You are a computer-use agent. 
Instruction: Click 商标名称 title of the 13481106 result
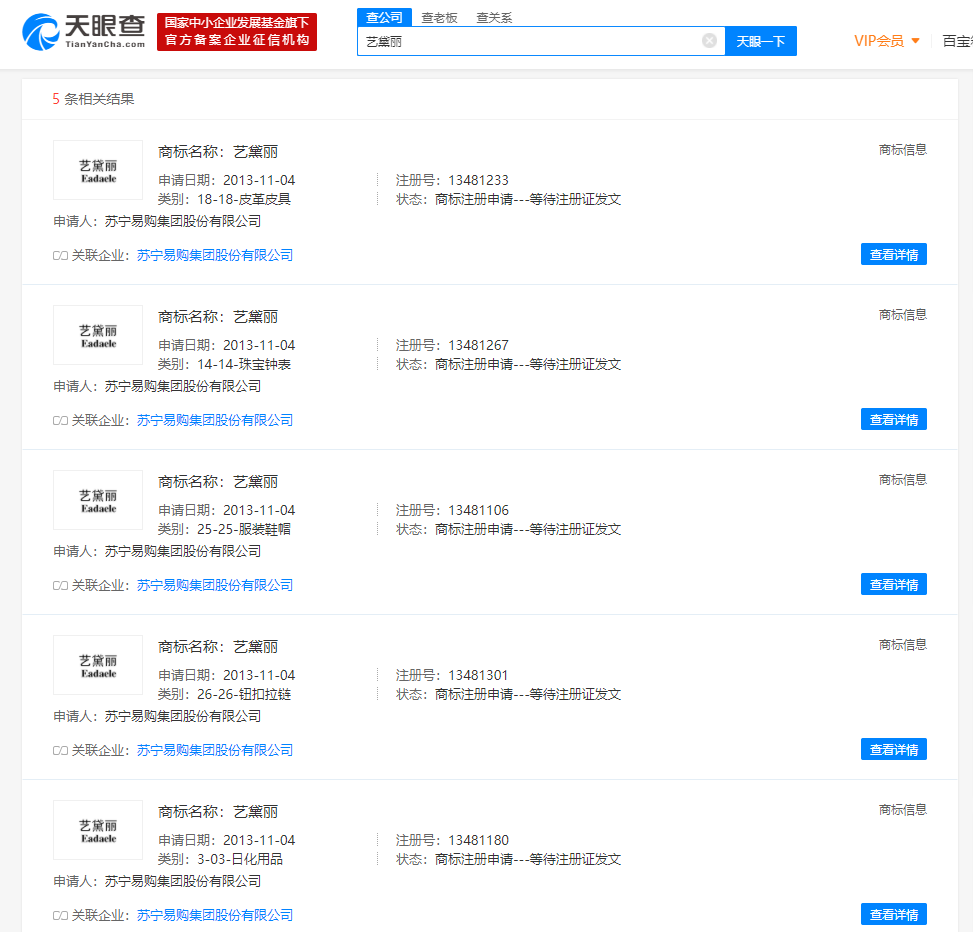(218, 482)
